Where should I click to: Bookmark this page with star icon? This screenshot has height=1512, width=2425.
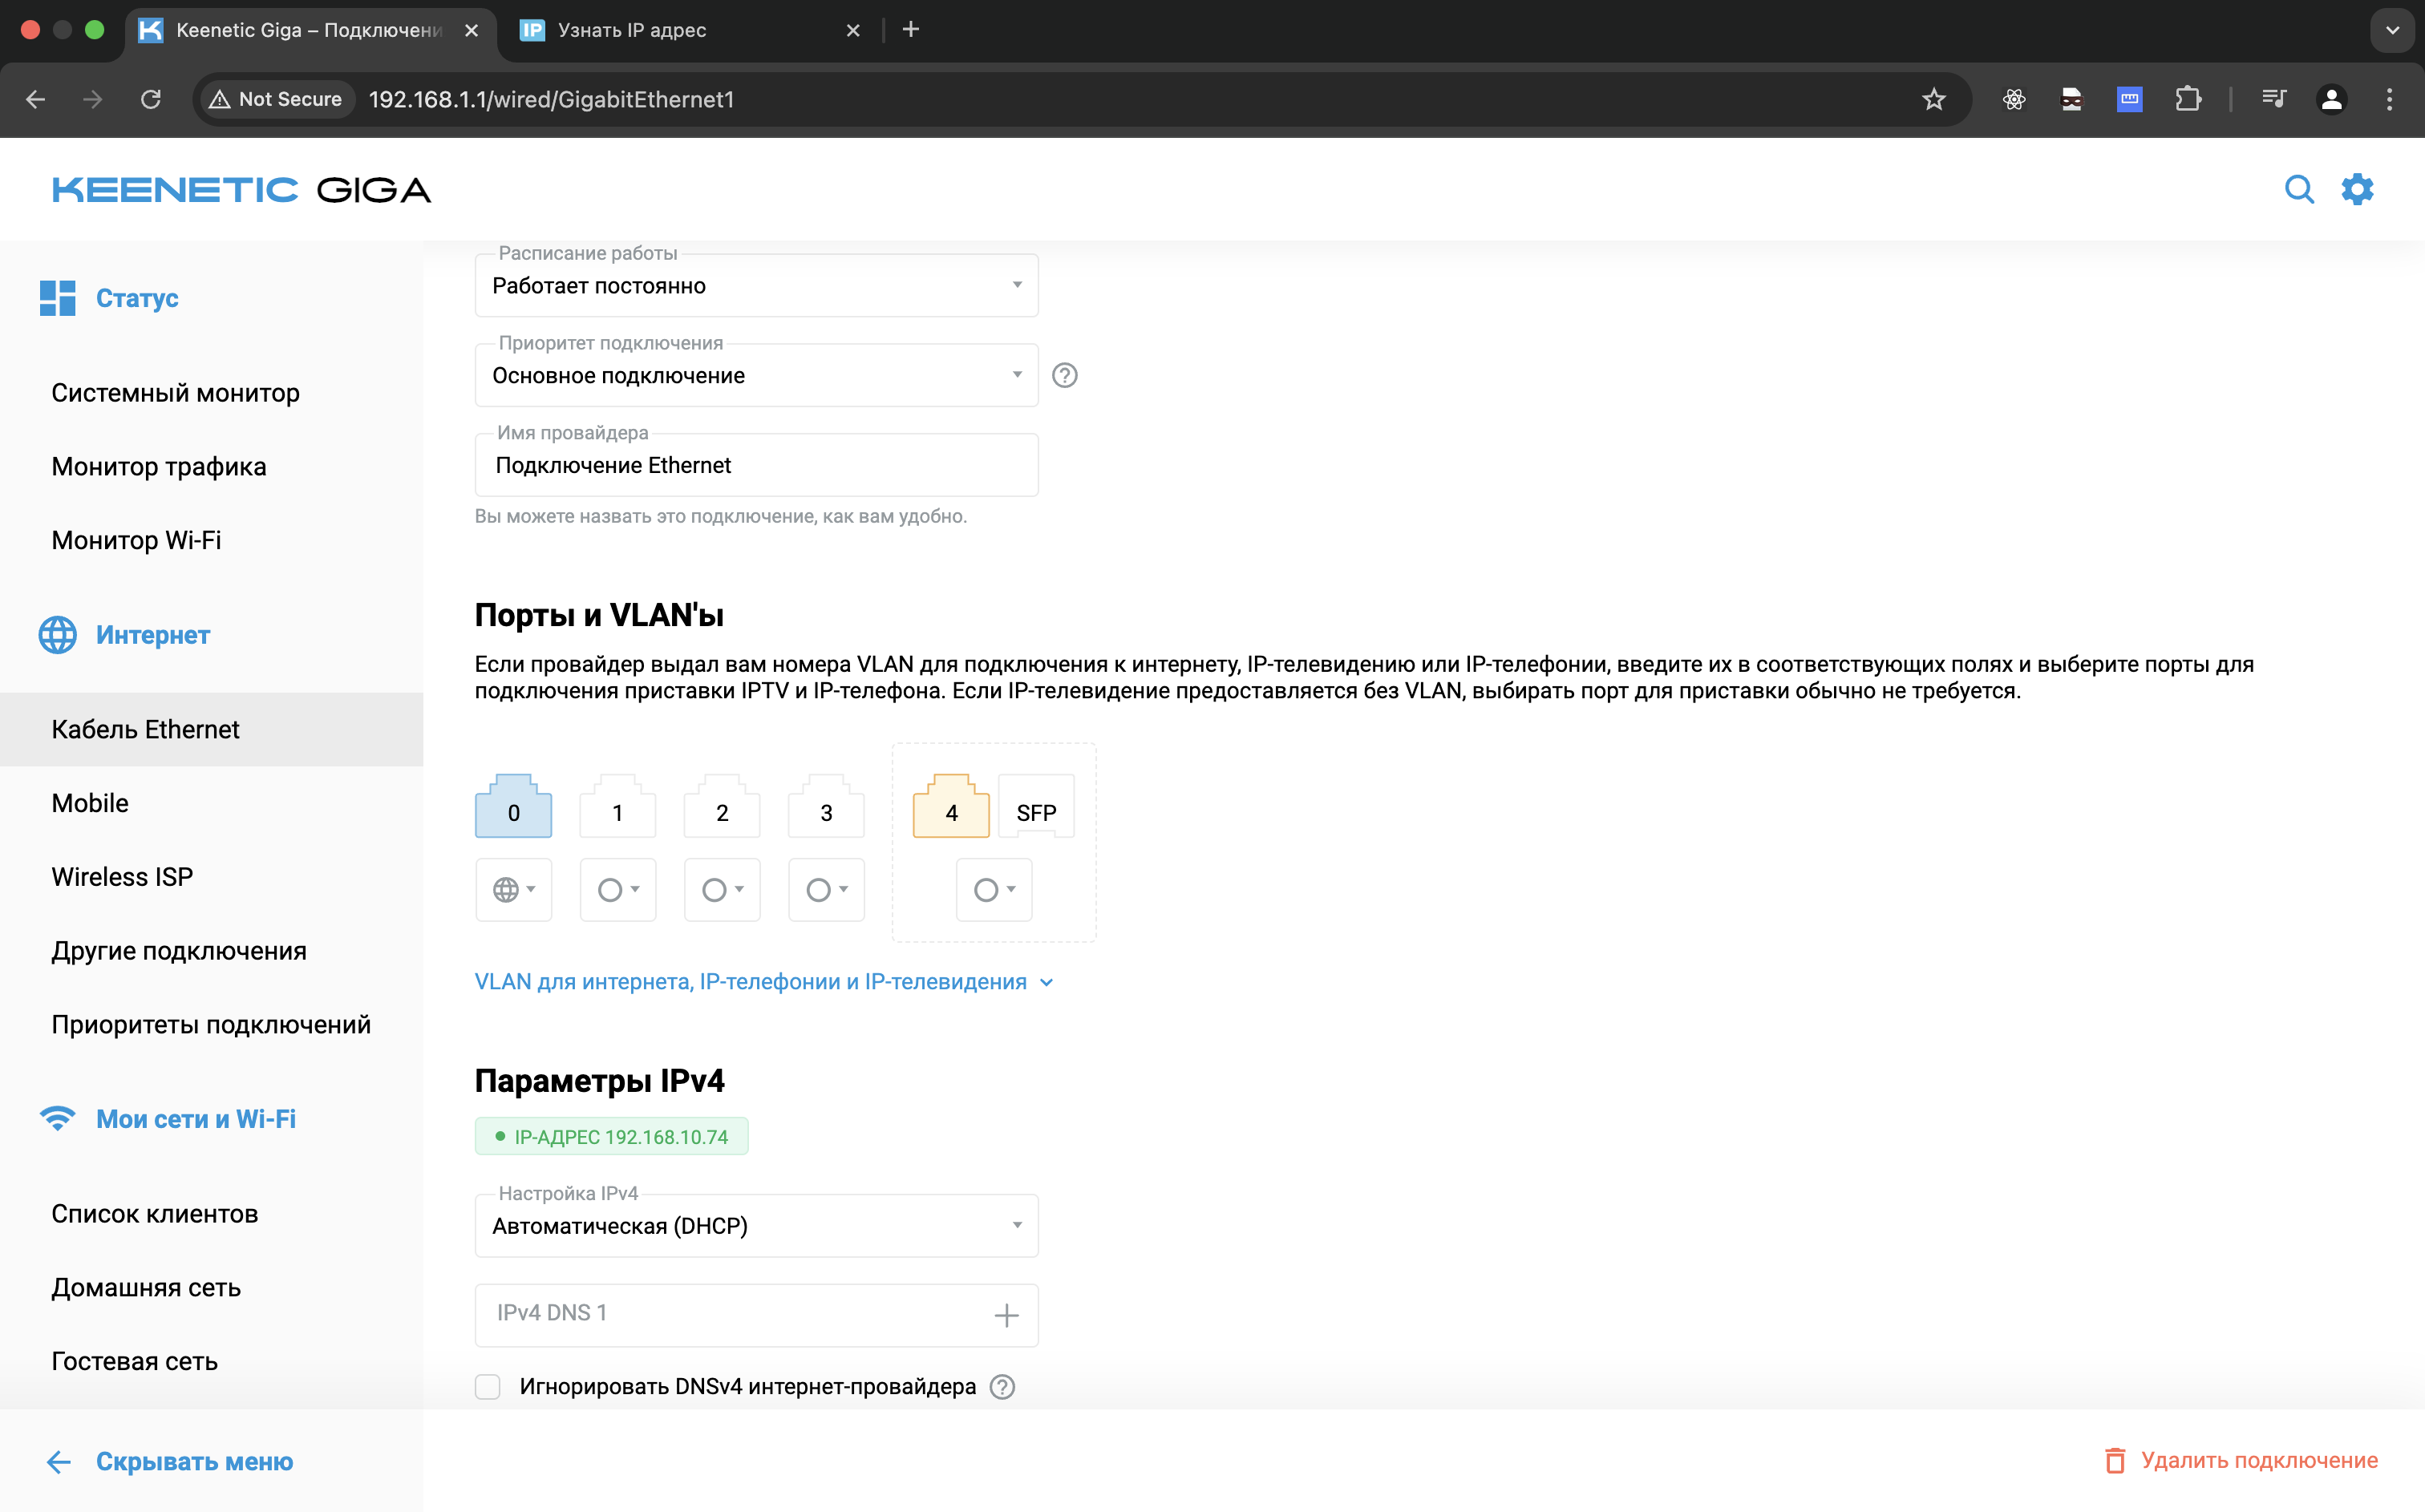pos(1934,99)
